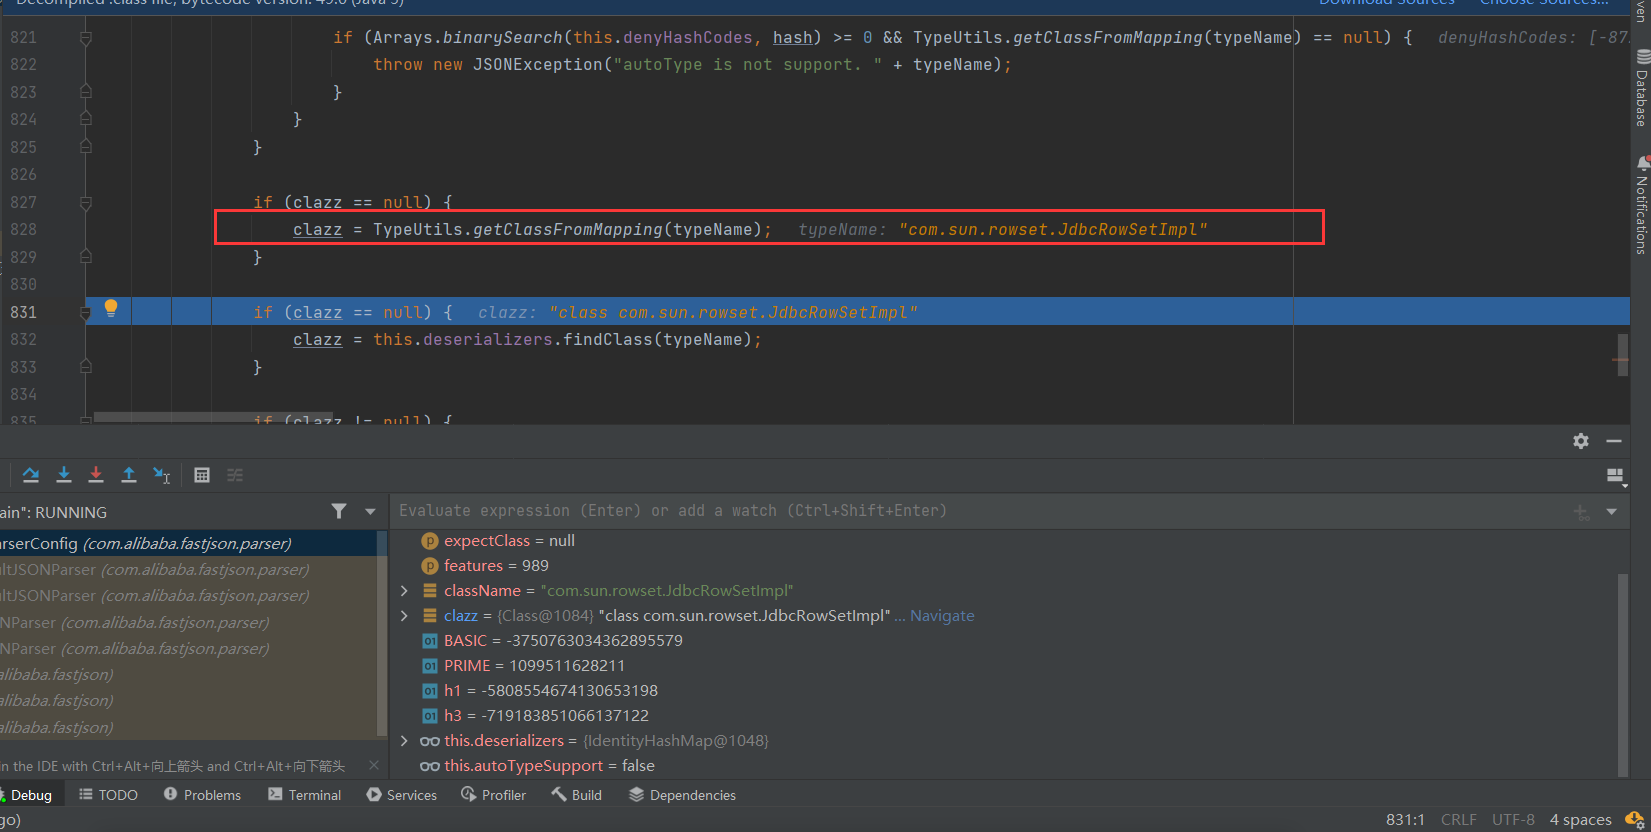
Task: Expand the className variable node
Action: tap(404, 590)
